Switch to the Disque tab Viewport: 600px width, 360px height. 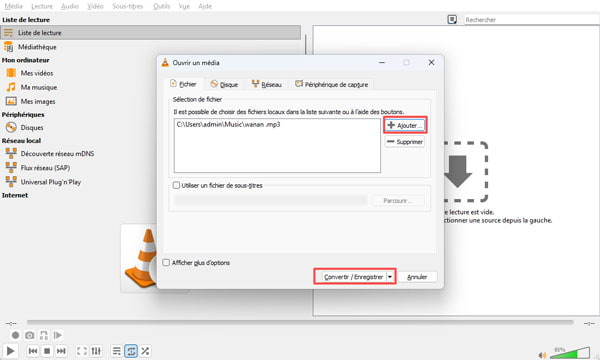[224, 84]
